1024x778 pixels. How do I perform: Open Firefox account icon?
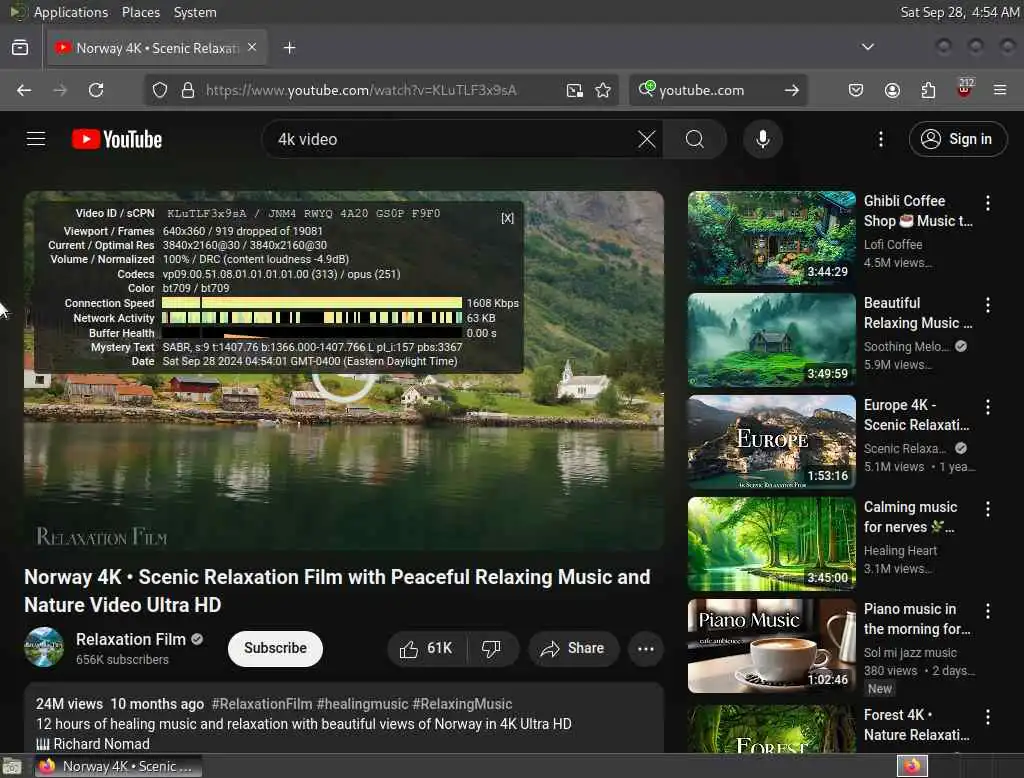pos(892,90)
